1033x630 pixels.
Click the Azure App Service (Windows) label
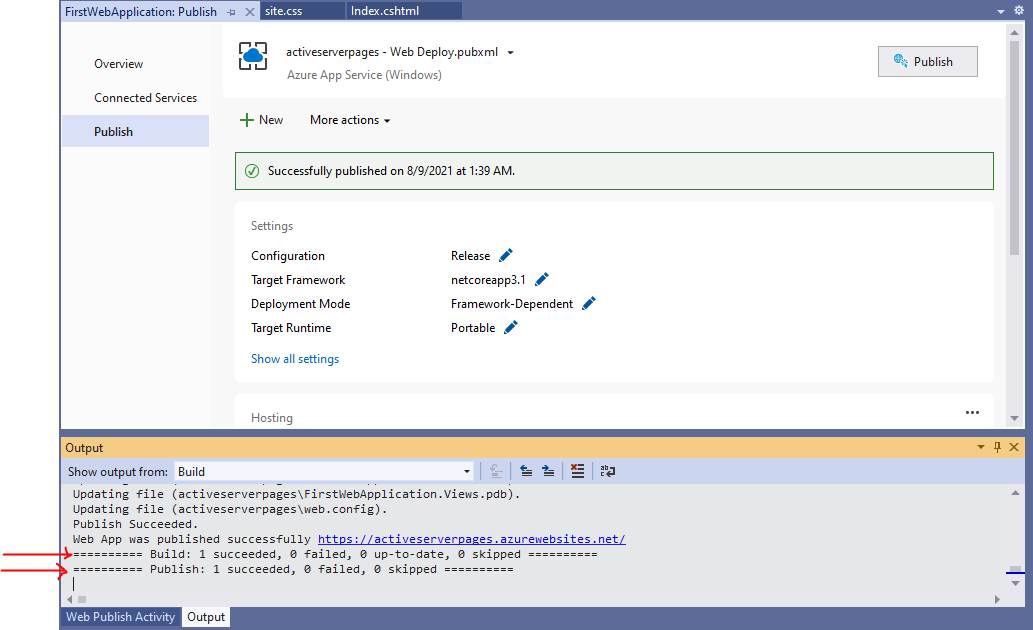pyautogui.click(x=364, y=75)
